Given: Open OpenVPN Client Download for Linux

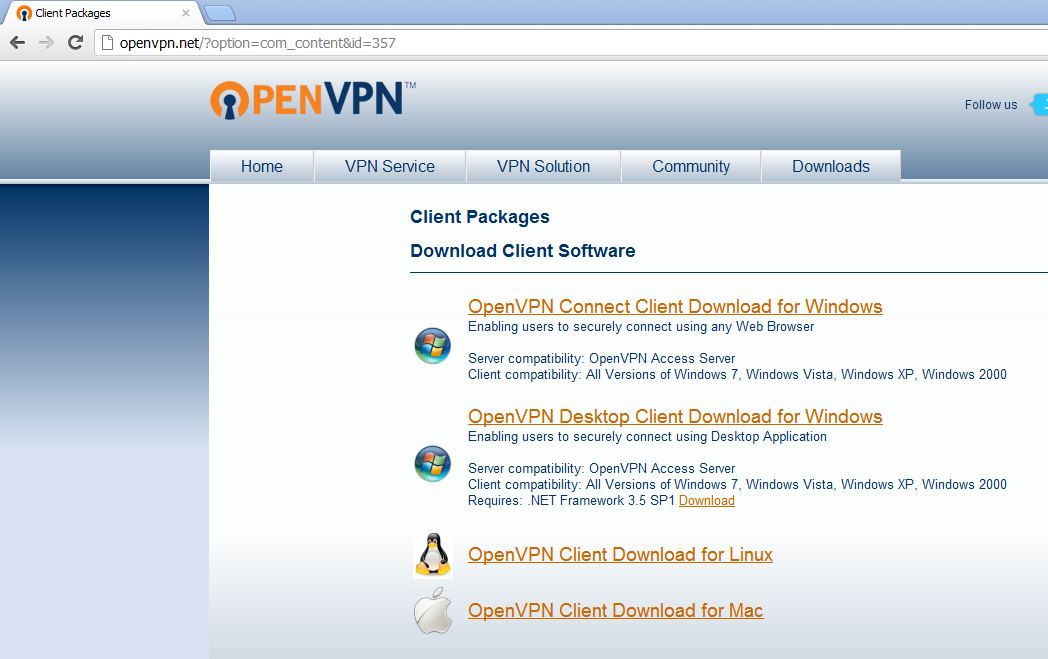Looking at the screenshot, I should click(x=620, y=555).
